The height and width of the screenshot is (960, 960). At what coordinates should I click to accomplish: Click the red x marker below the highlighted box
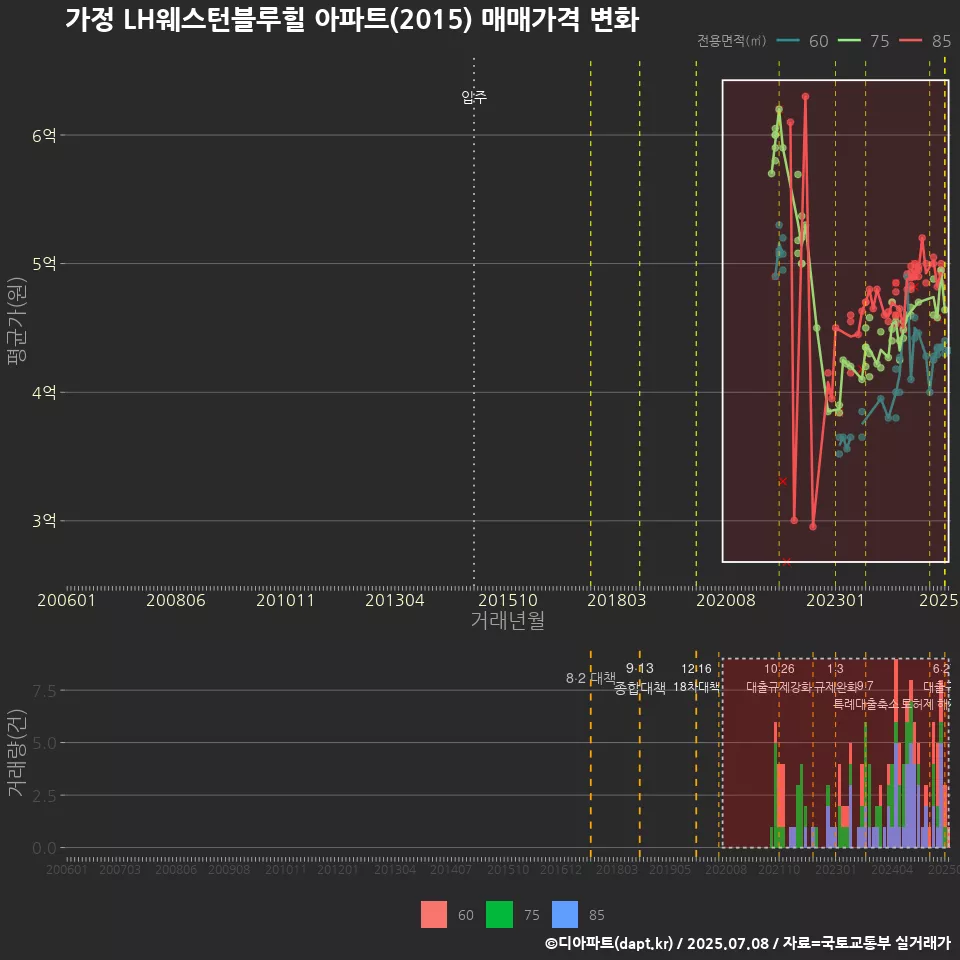tap(786, 562)
